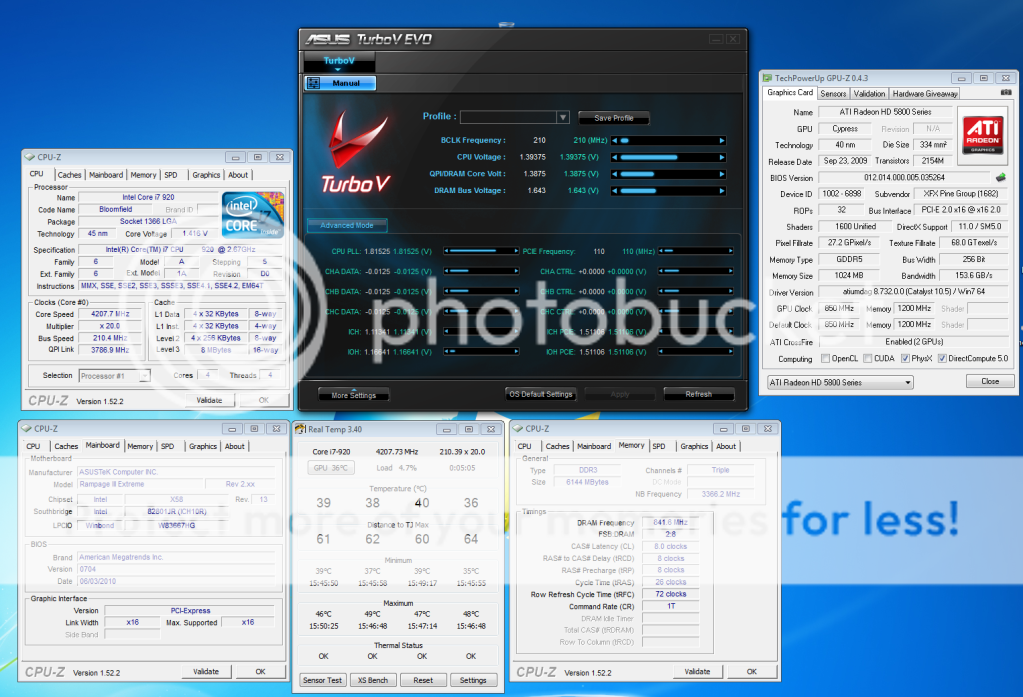Open the ATI Radeon HD 5800 Series GPU selector

[840, 382]
